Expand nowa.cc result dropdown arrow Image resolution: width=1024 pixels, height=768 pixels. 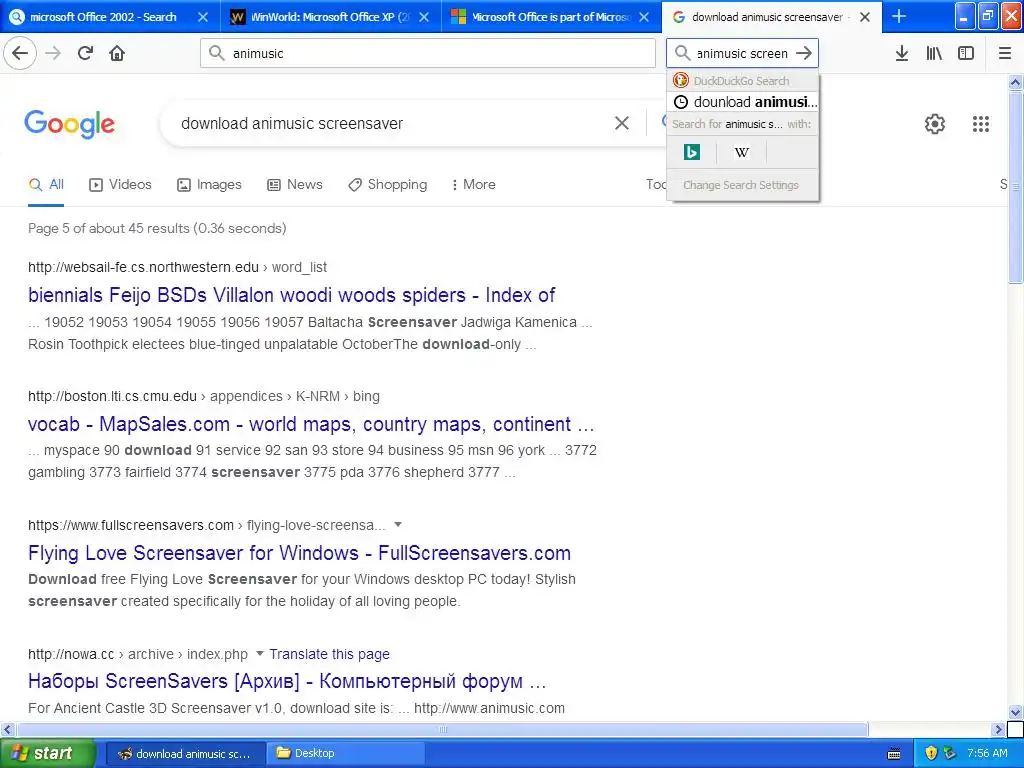pos(259,653)
